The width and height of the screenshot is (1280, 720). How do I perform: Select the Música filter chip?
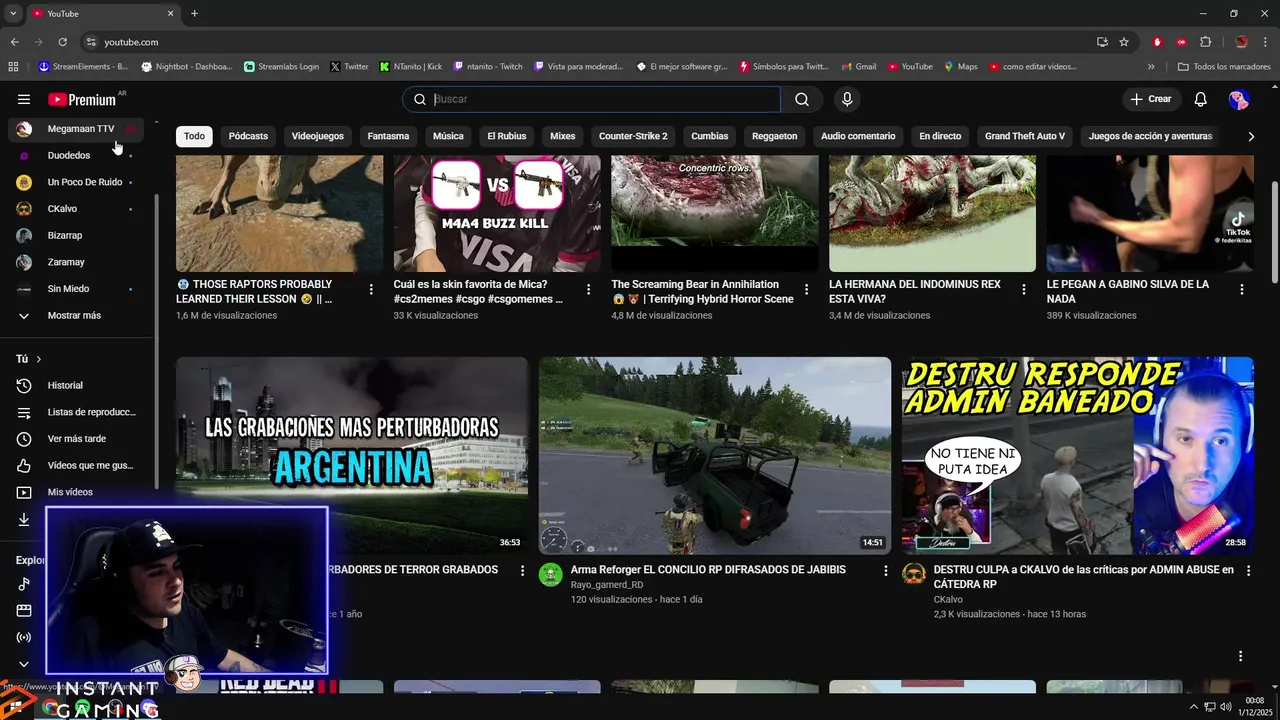tap(448, 136)
